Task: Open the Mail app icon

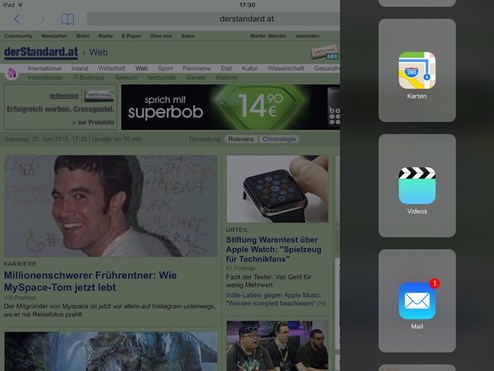Action: point(417,301)
